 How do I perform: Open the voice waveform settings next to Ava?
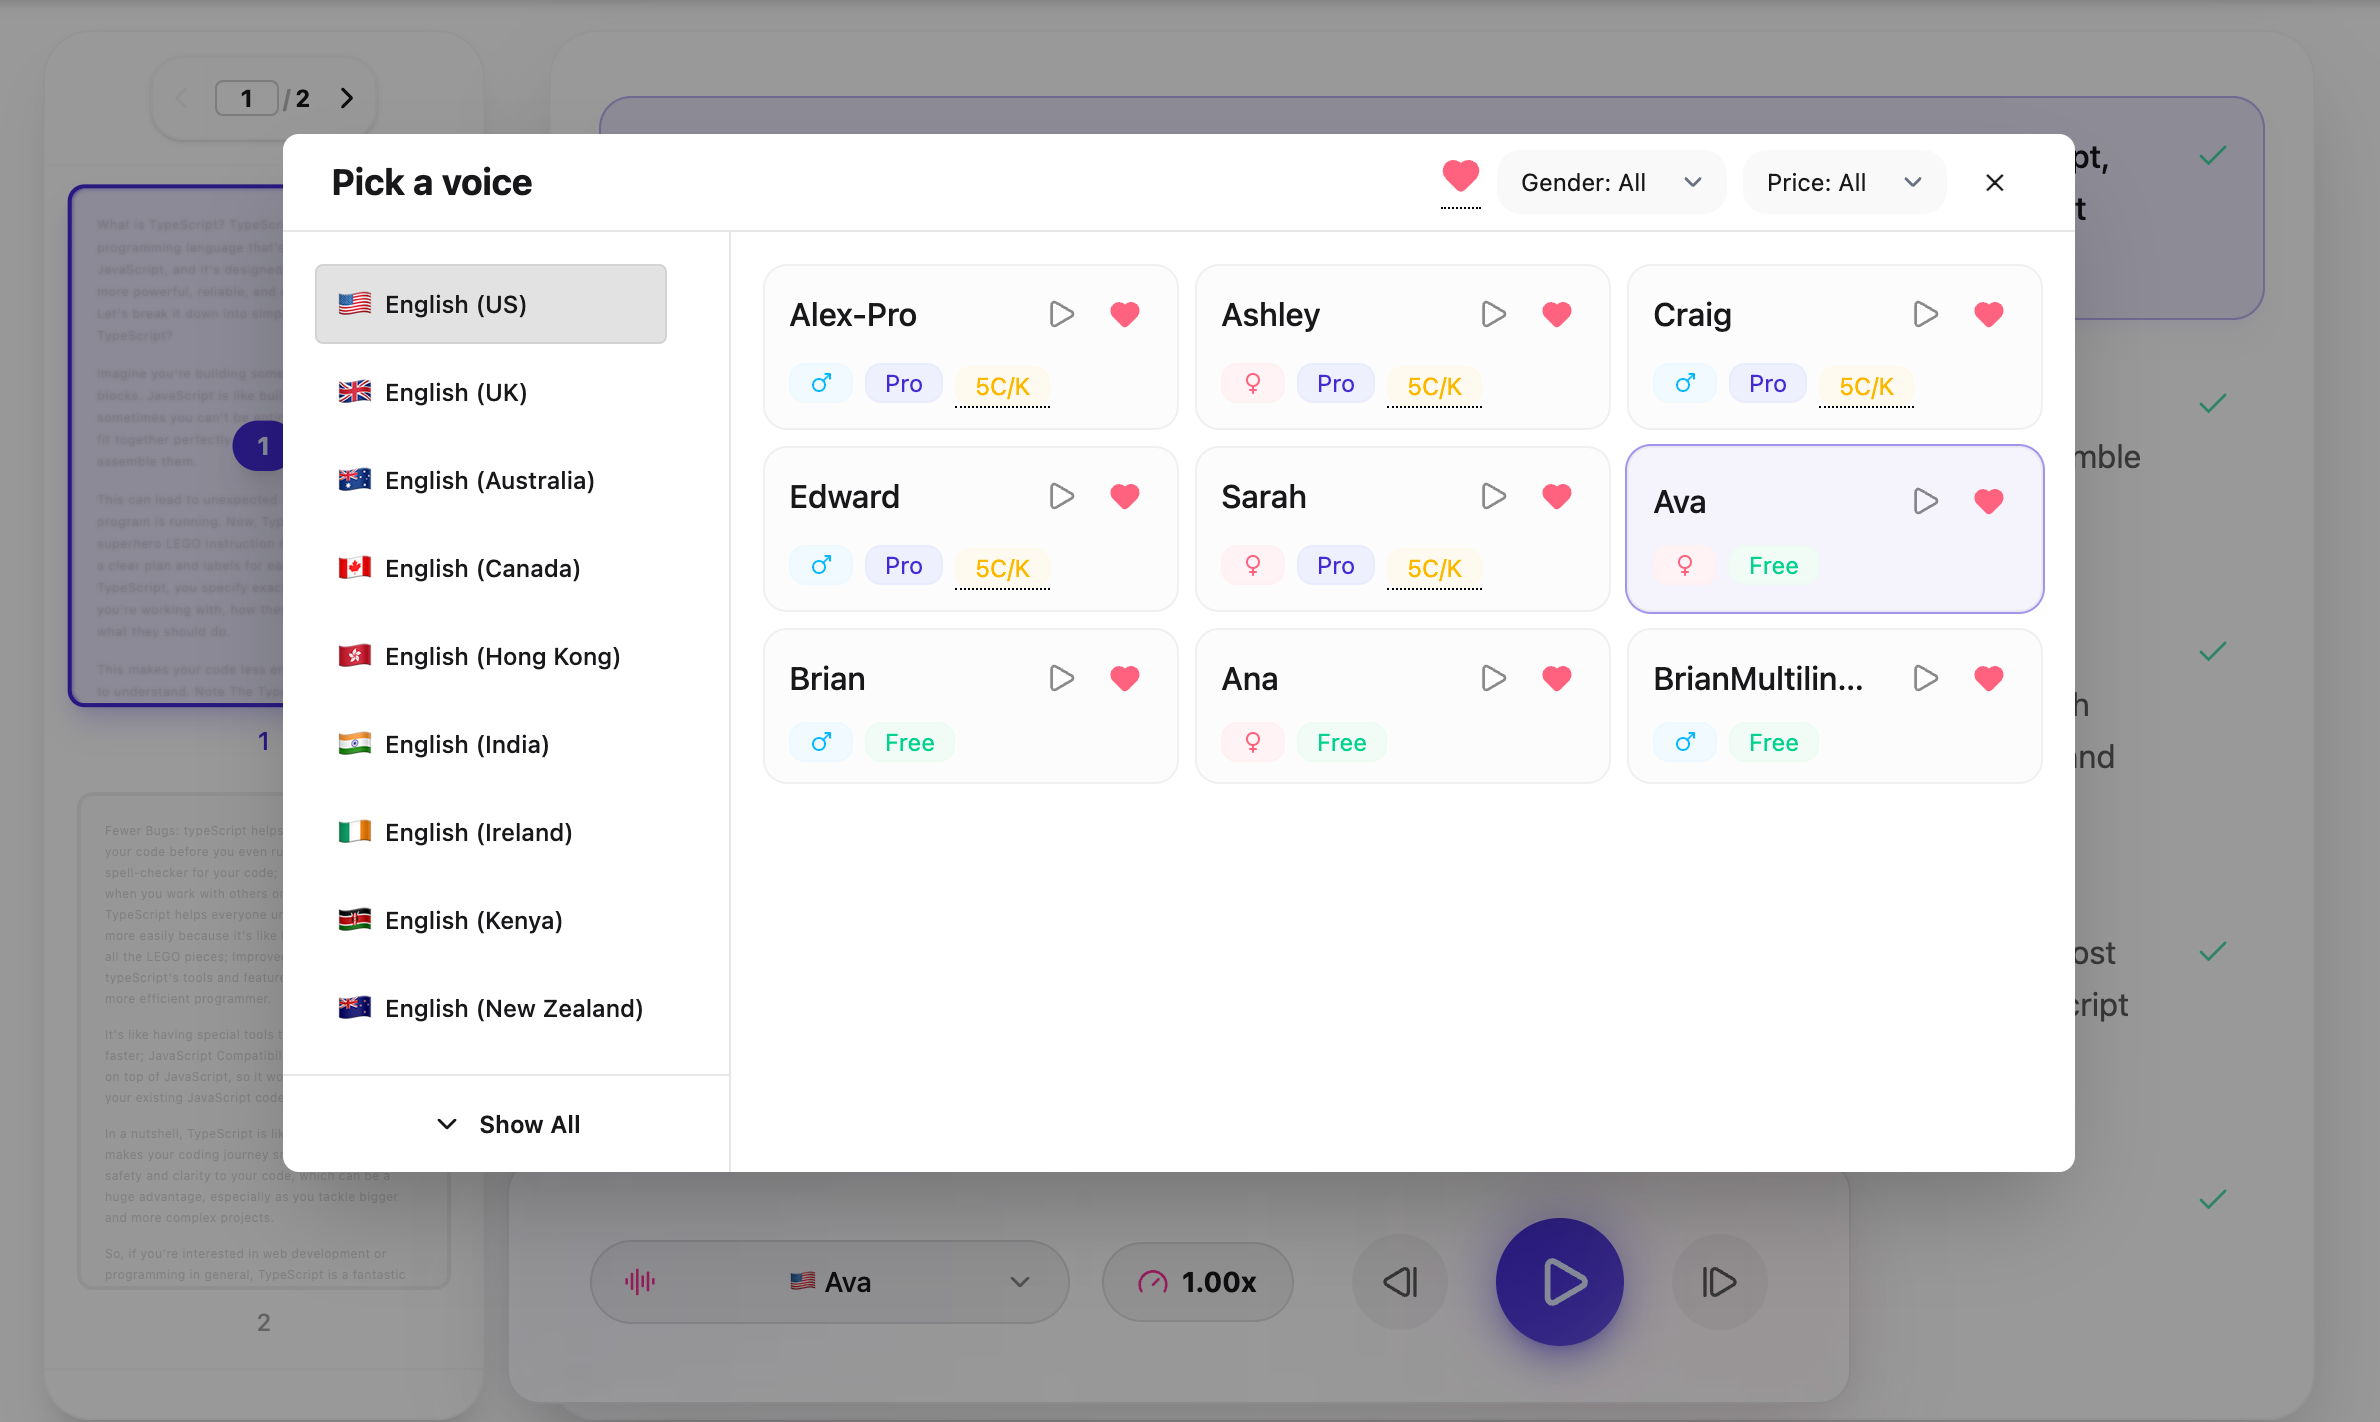pyautogui.click(x=640, y=1281)
